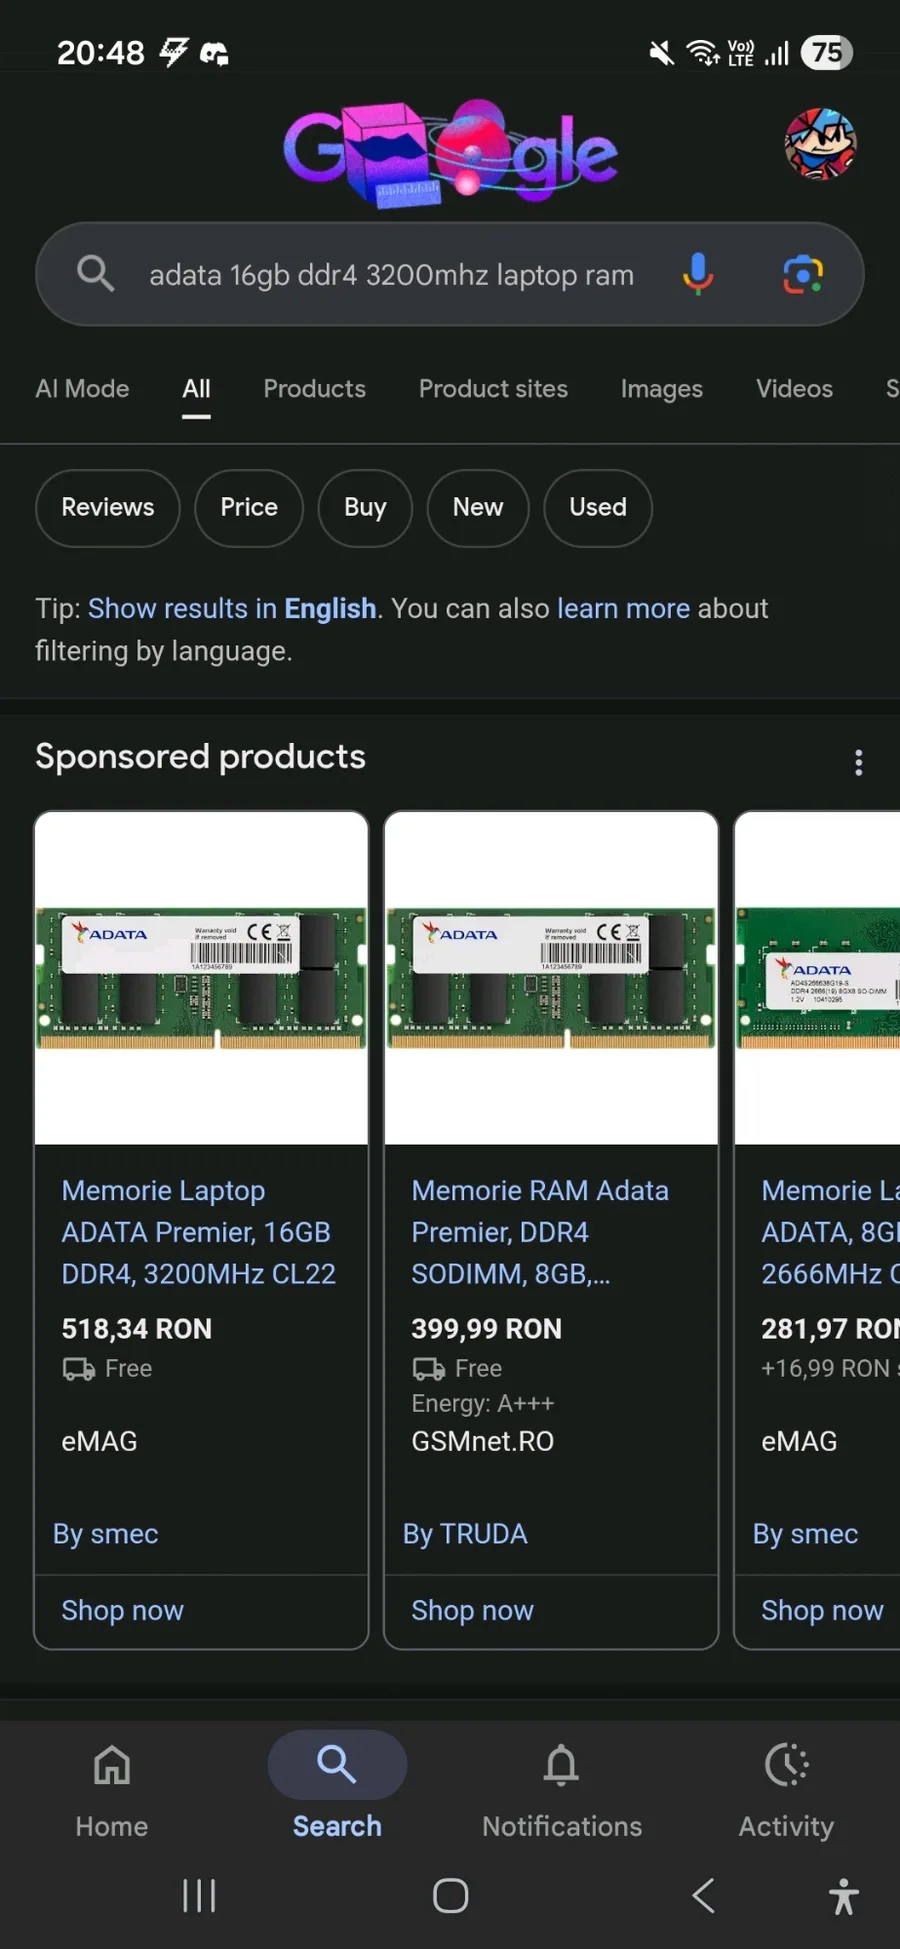Select the Used filter chip
This screenshot has height=1949, width=900.
click(x=598, y=508)
